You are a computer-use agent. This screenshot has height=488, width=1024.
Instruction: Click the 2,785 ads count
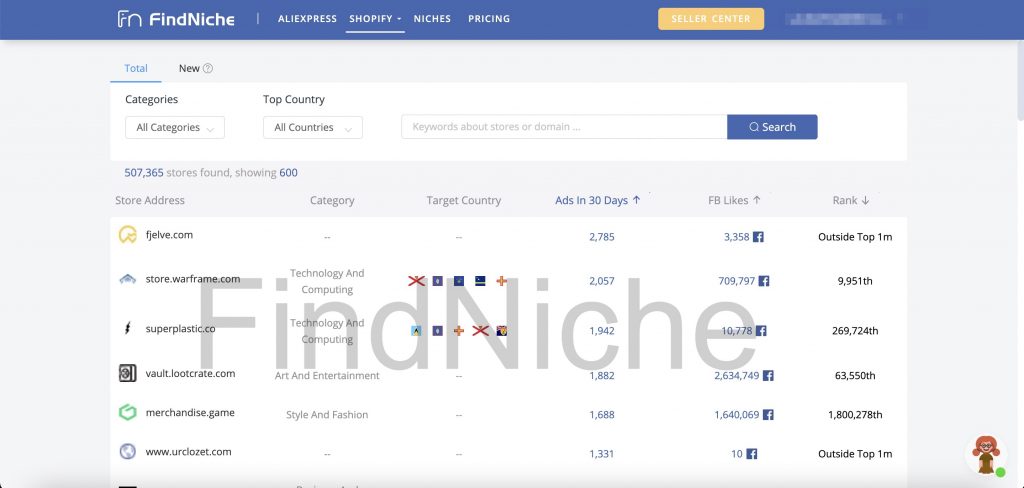click(x=601, y=237)
